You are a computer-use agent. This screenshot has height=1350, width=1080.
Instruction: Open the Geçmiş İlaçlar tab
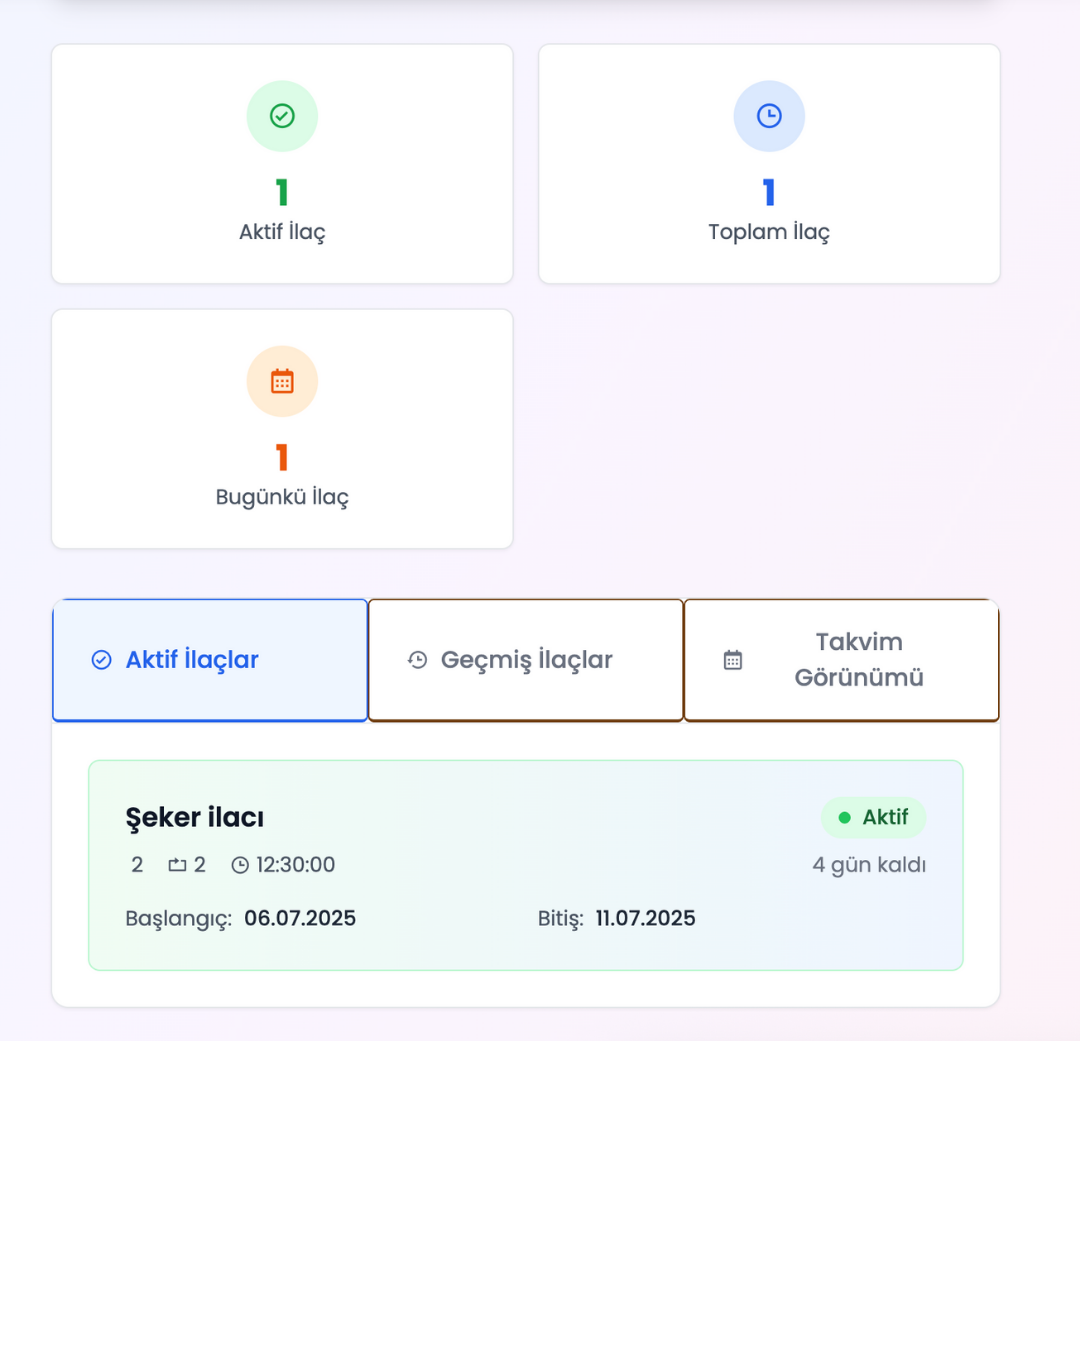(x=526, y=660)
